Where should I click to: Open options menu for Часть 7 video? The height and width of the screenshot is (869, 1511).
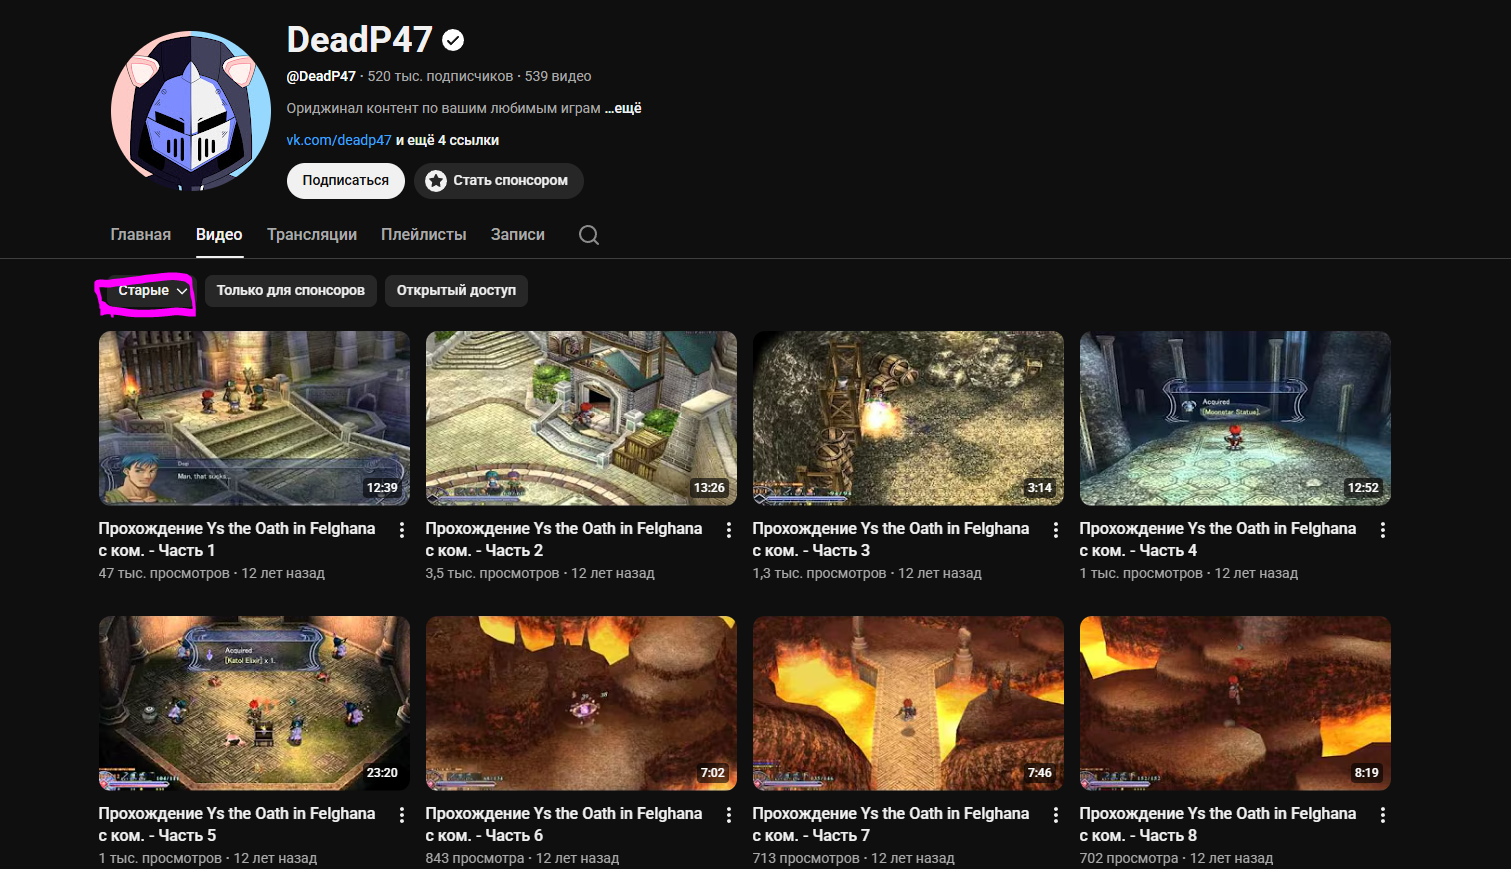click(x=1056, y=815)
